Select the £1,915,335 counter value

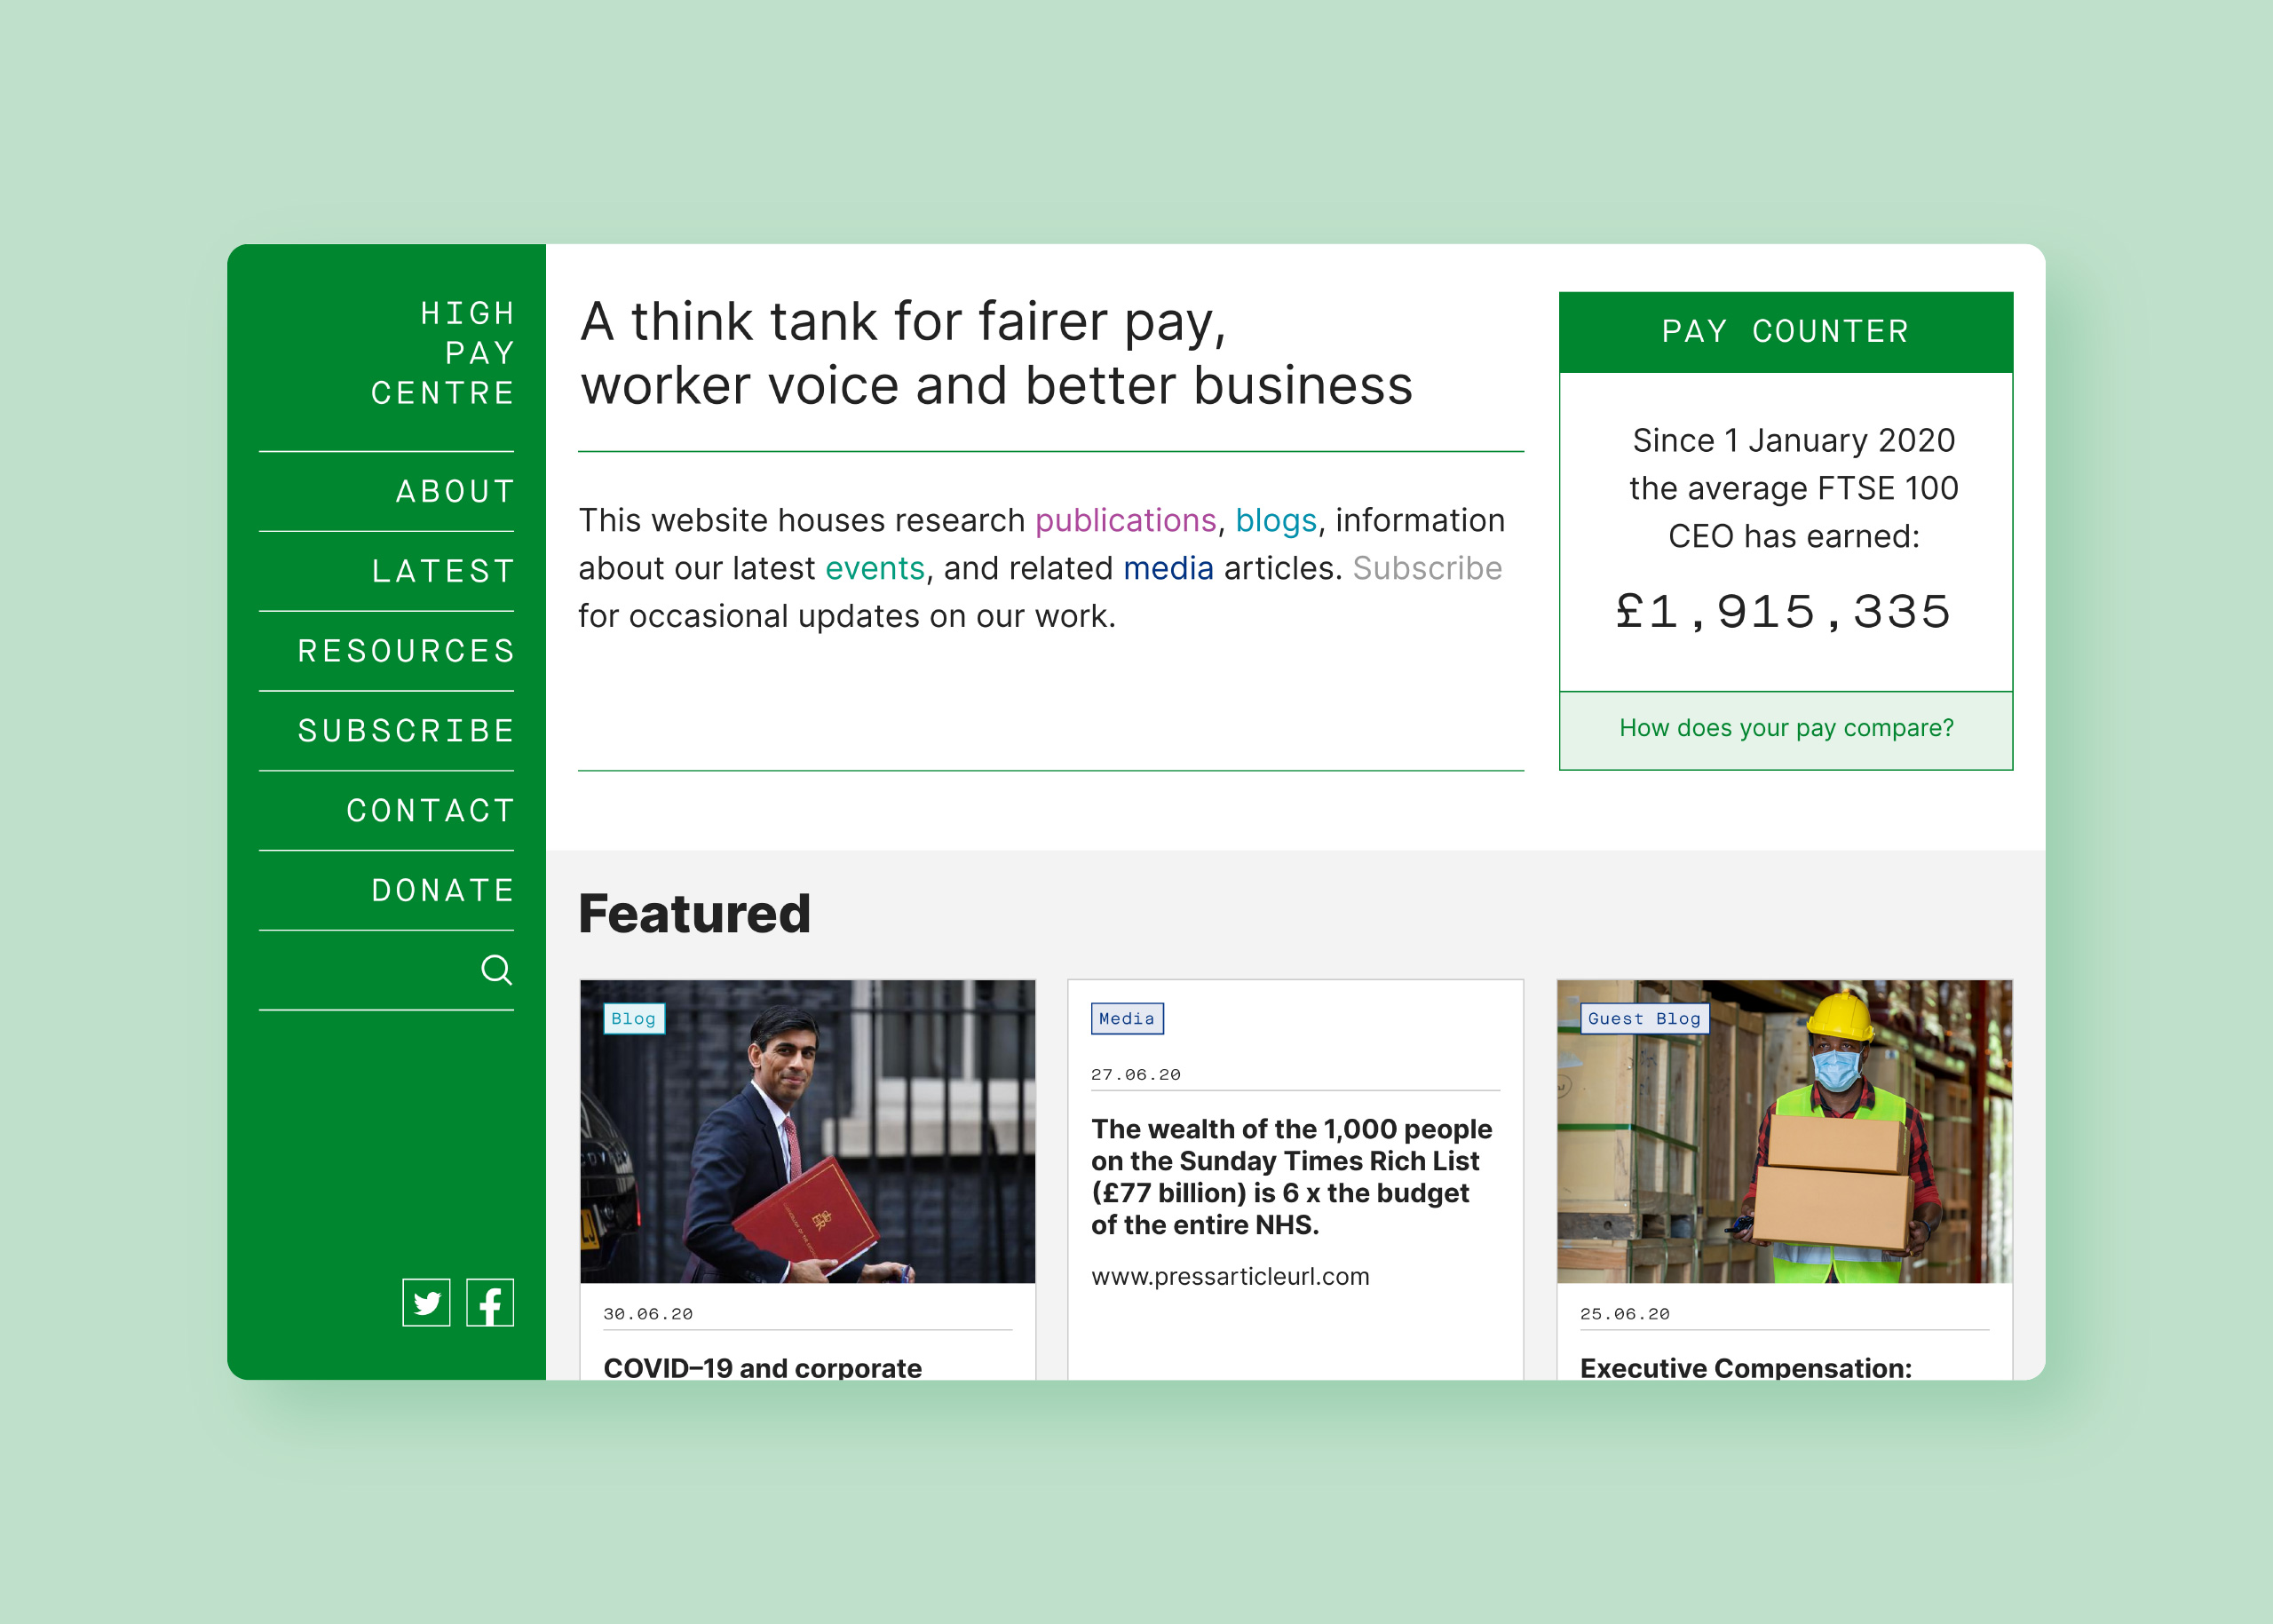pyautogui.click(x=1784, y=612)
